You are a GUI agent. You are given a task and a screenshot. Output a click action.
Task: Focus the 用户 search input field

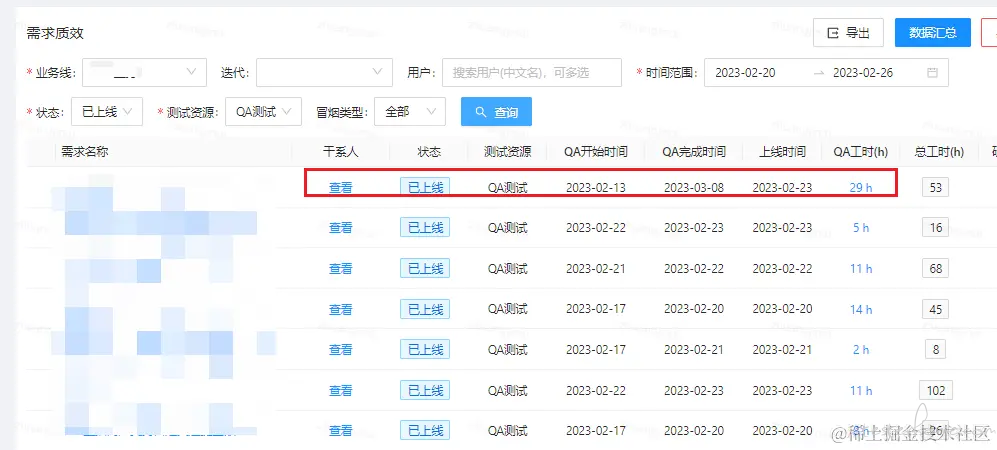click(x=532, y=72)
